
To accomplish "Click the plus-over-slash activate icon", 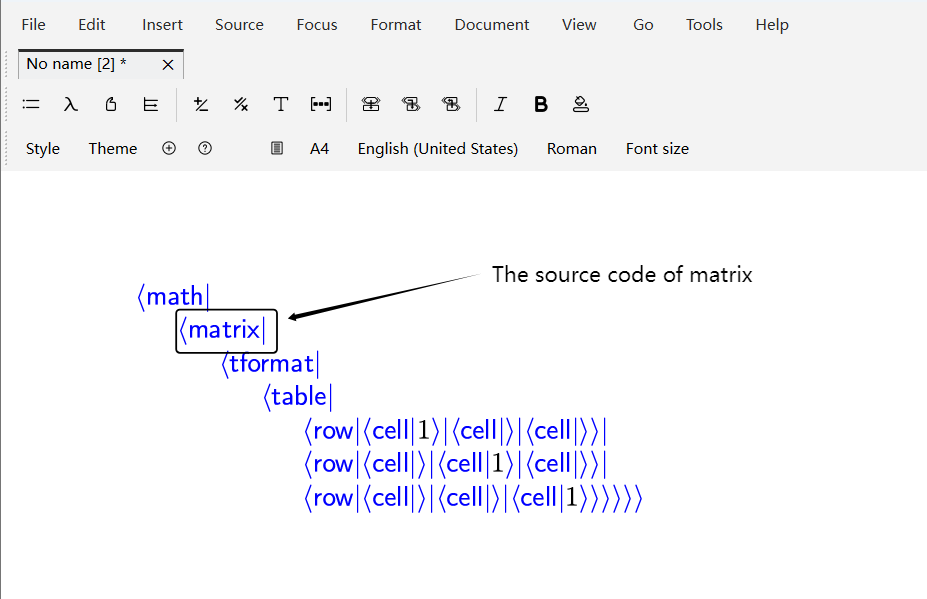I will click(x=201, y=104).
